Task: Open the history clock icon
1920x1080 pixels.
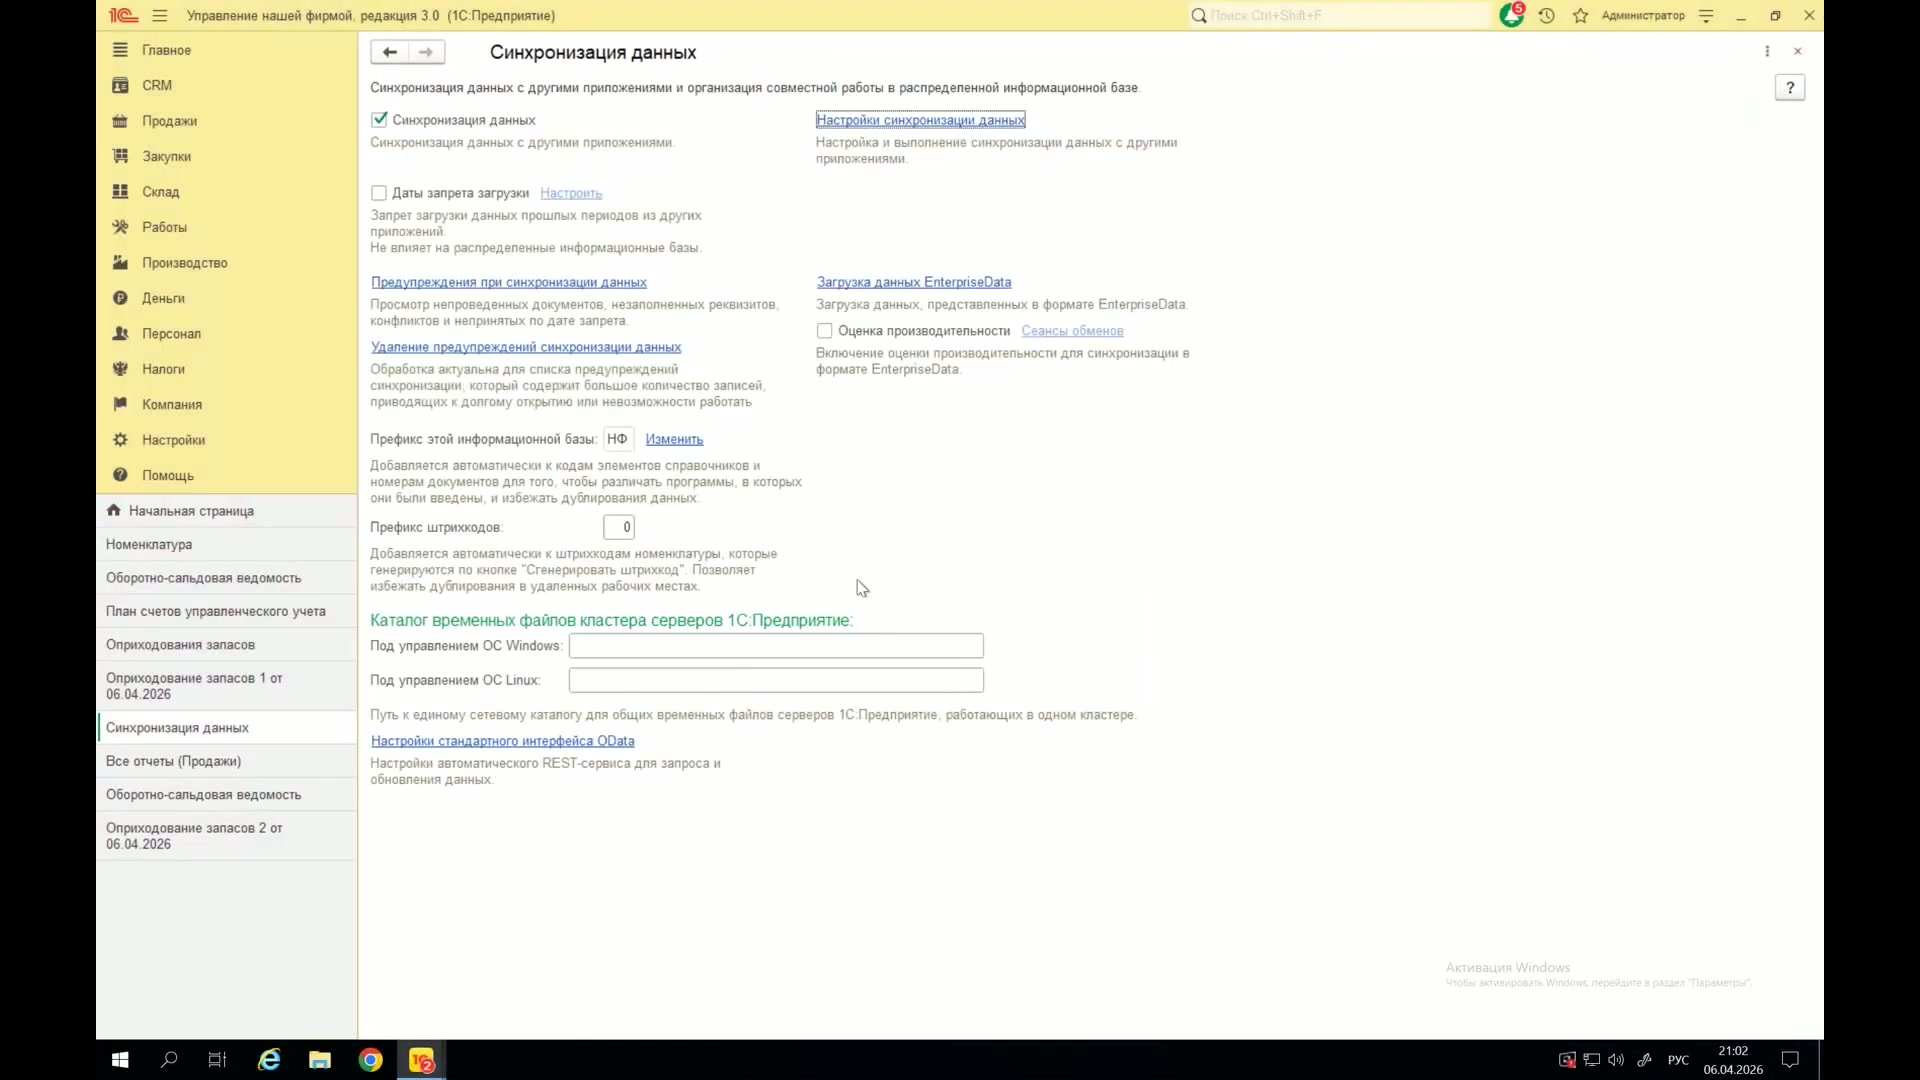Action: pyautogui.click(x=1547, y=16)
